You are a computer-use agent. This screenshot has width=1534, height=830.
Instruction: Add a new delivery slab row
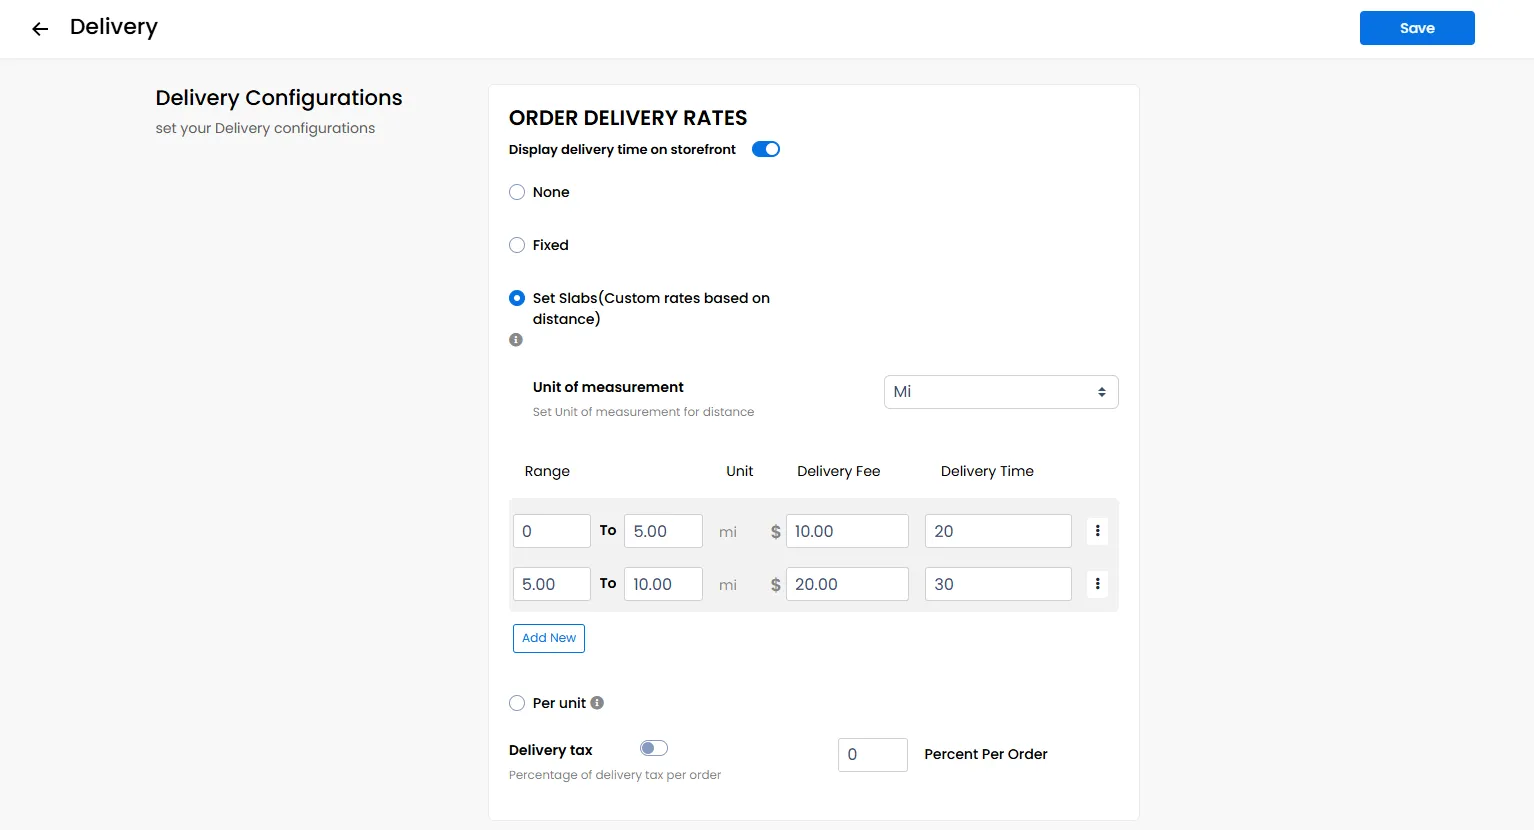tap(549, 638)
